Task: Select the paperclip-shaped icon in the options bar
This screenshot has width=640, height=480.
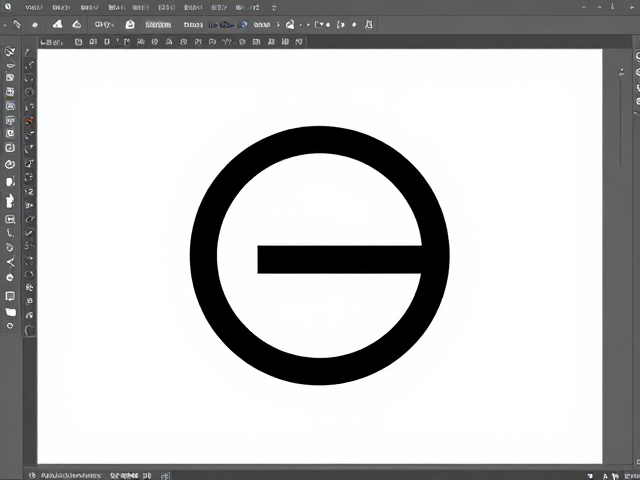Action: tap(17, 24)
